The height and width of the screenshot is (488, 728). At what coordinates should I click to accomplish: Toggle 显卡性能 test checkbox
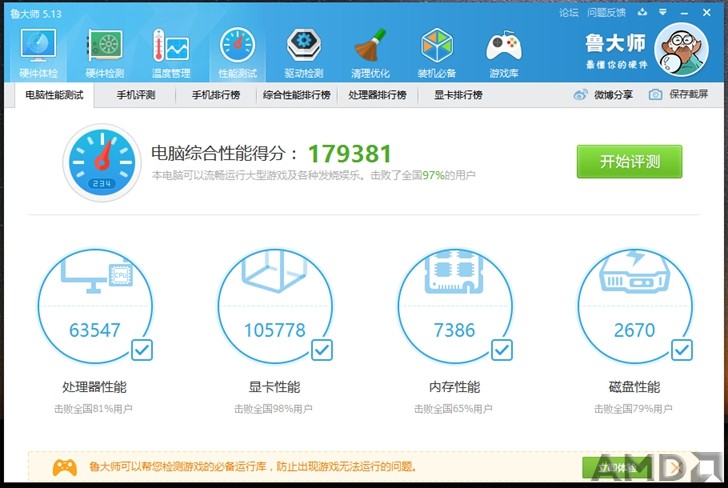tap(322, 350)
